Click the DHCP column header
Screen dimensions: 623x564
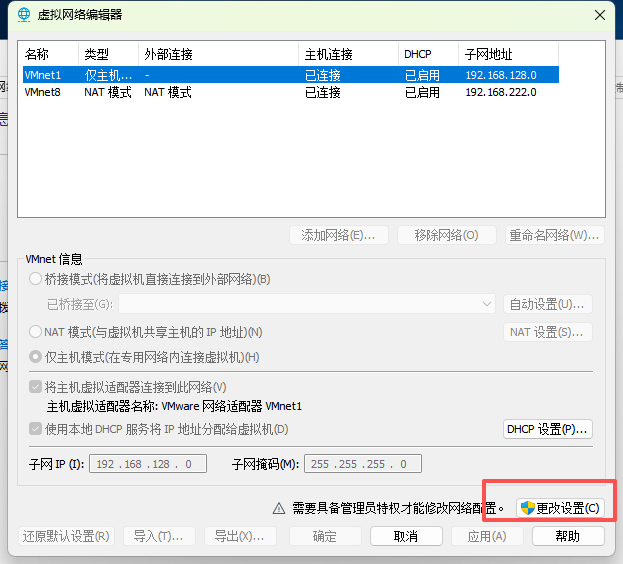coord(428,54)
